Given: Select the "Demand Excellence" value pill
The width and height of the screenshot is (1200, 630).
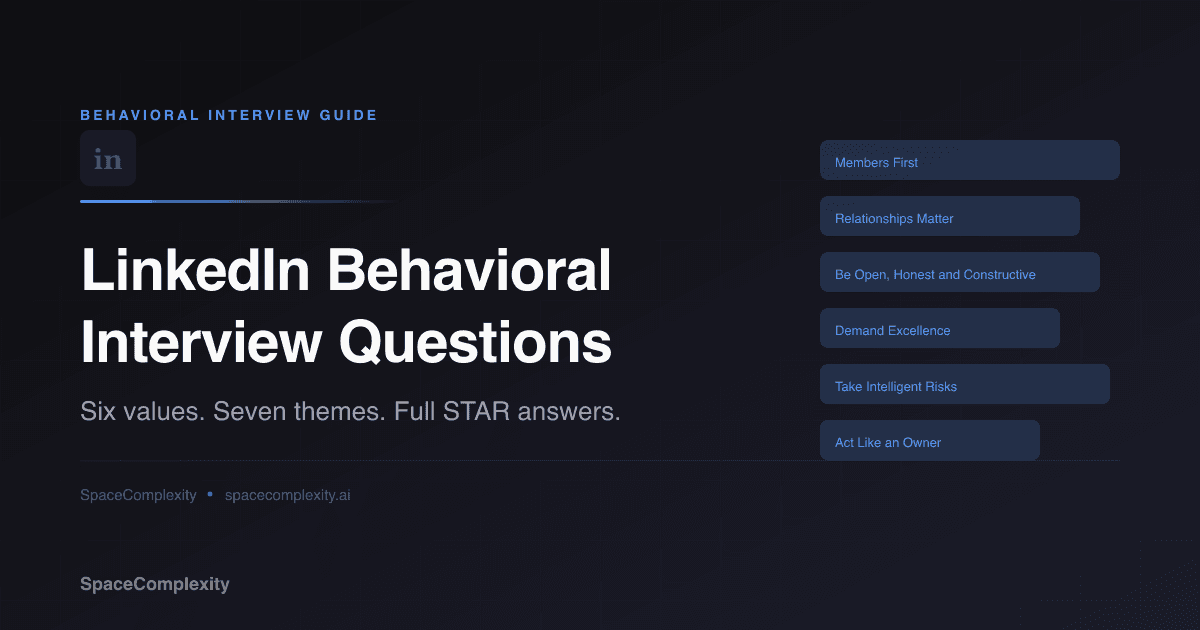Looking at the screenshot, I should point(939,328).
